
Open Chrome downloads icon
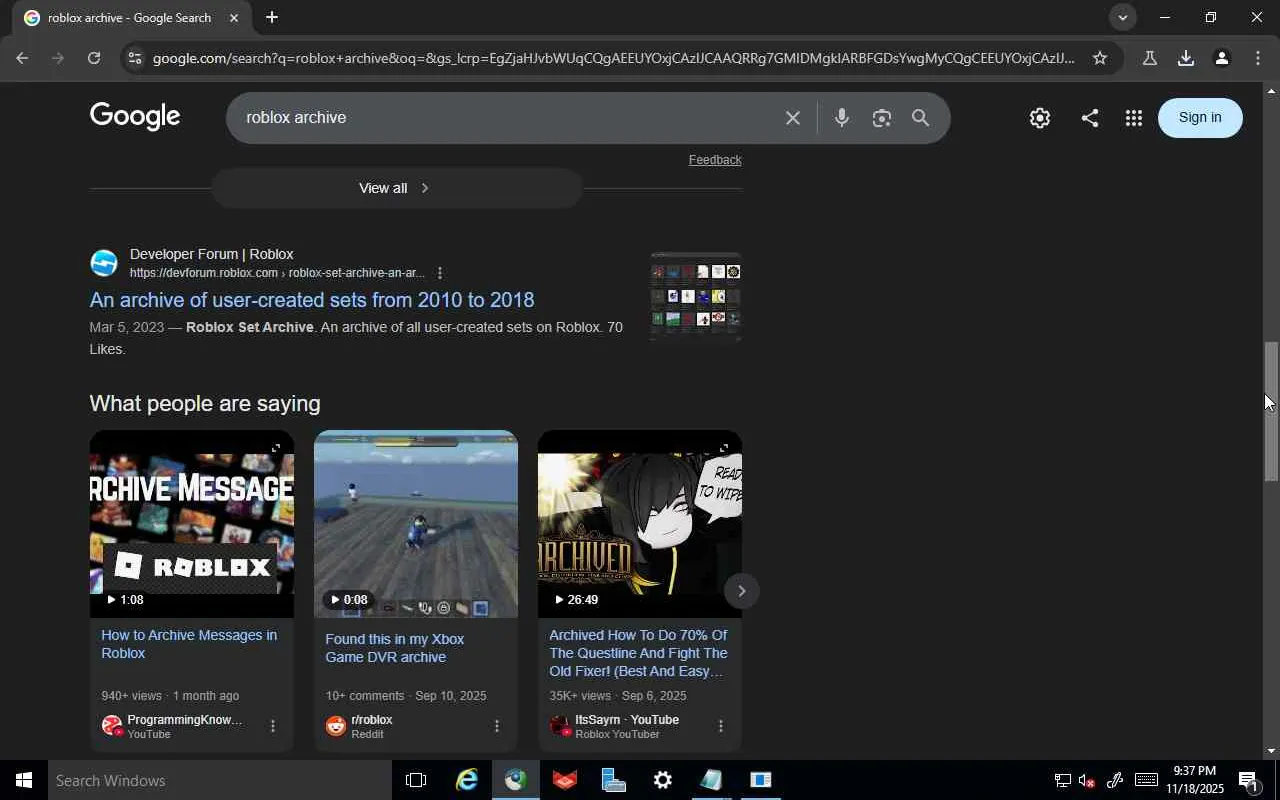tap(1186, 58)
